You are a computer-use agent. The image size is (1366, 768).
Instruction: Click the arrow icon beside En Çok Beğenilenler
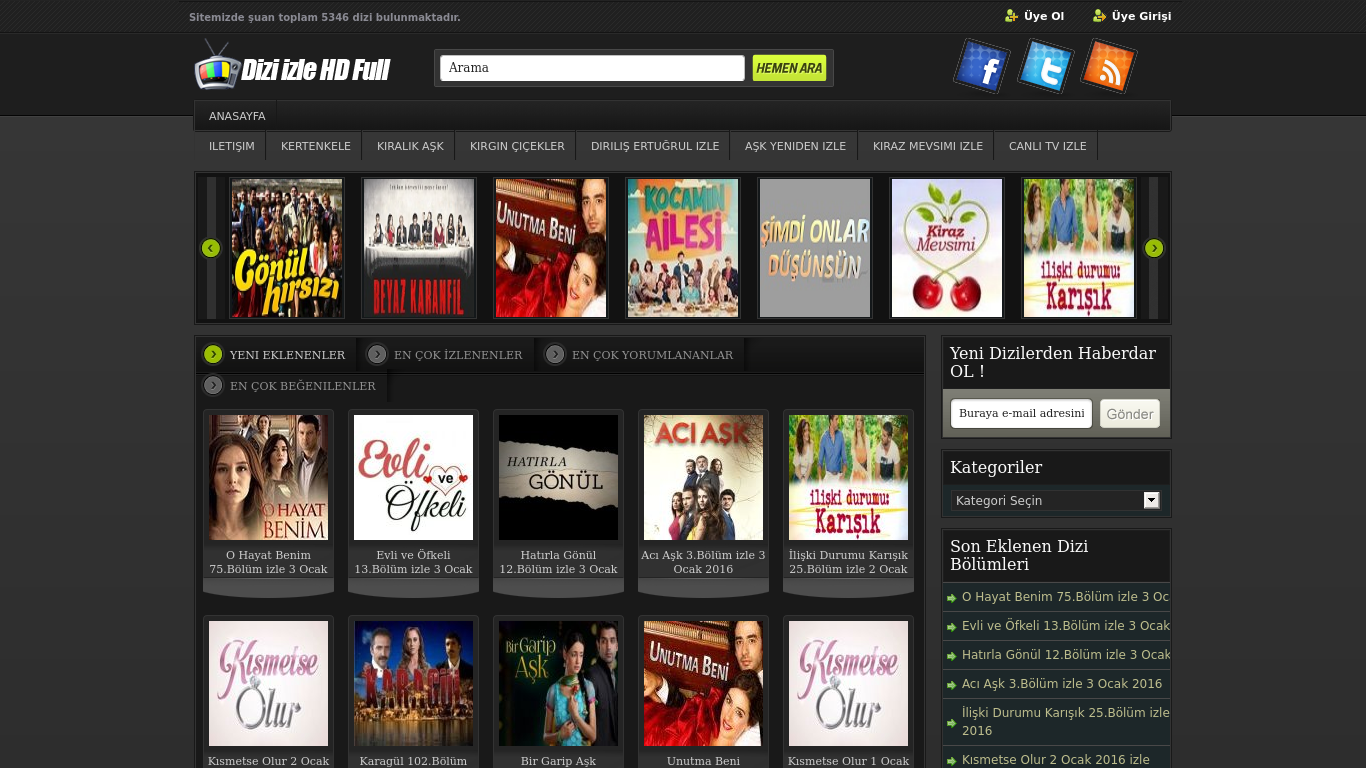[213, 385]
